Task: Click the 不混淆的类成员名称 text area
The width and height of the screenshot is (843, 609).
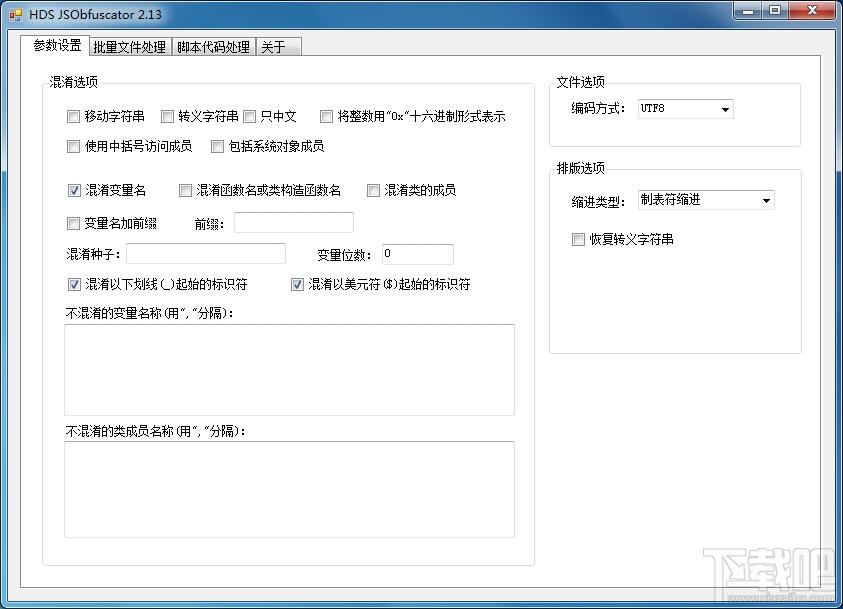Action: [x=289, y=490]
